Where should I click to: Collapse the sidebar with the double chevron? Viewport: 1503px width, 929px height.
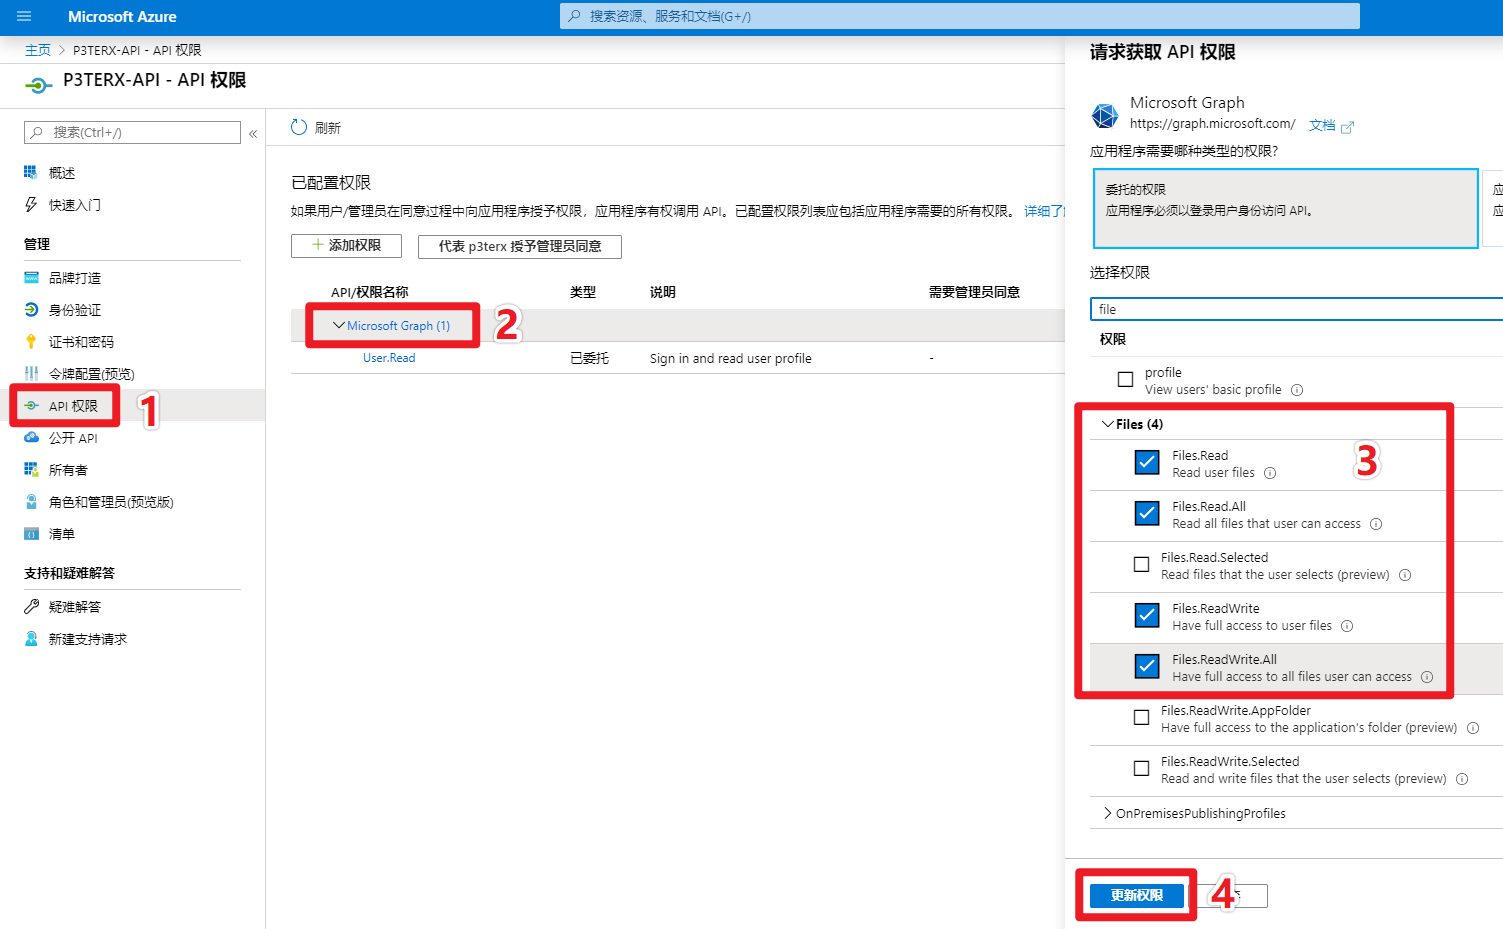click(253, 133)
